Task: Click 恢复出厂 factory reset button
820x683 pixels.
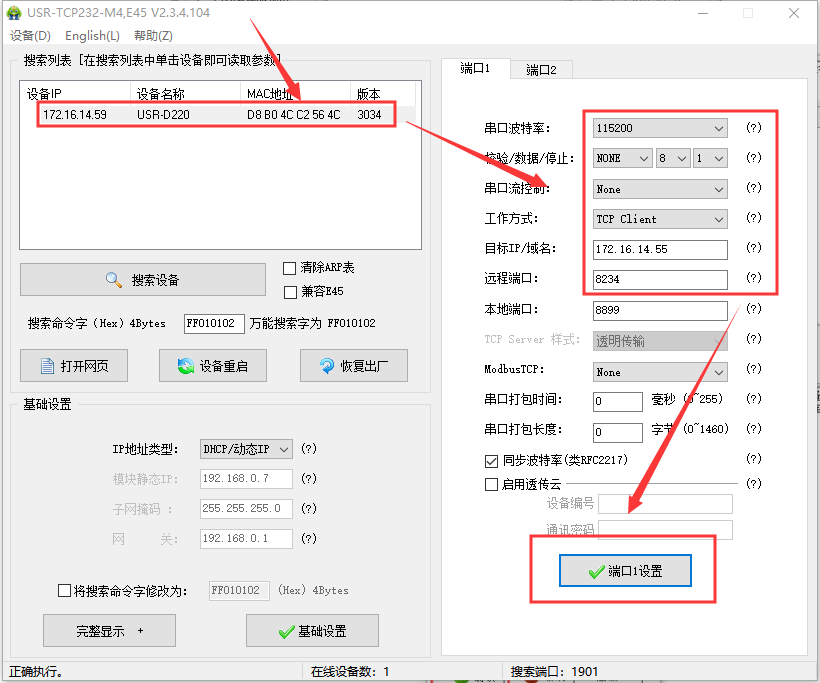Action: [353, 366]
